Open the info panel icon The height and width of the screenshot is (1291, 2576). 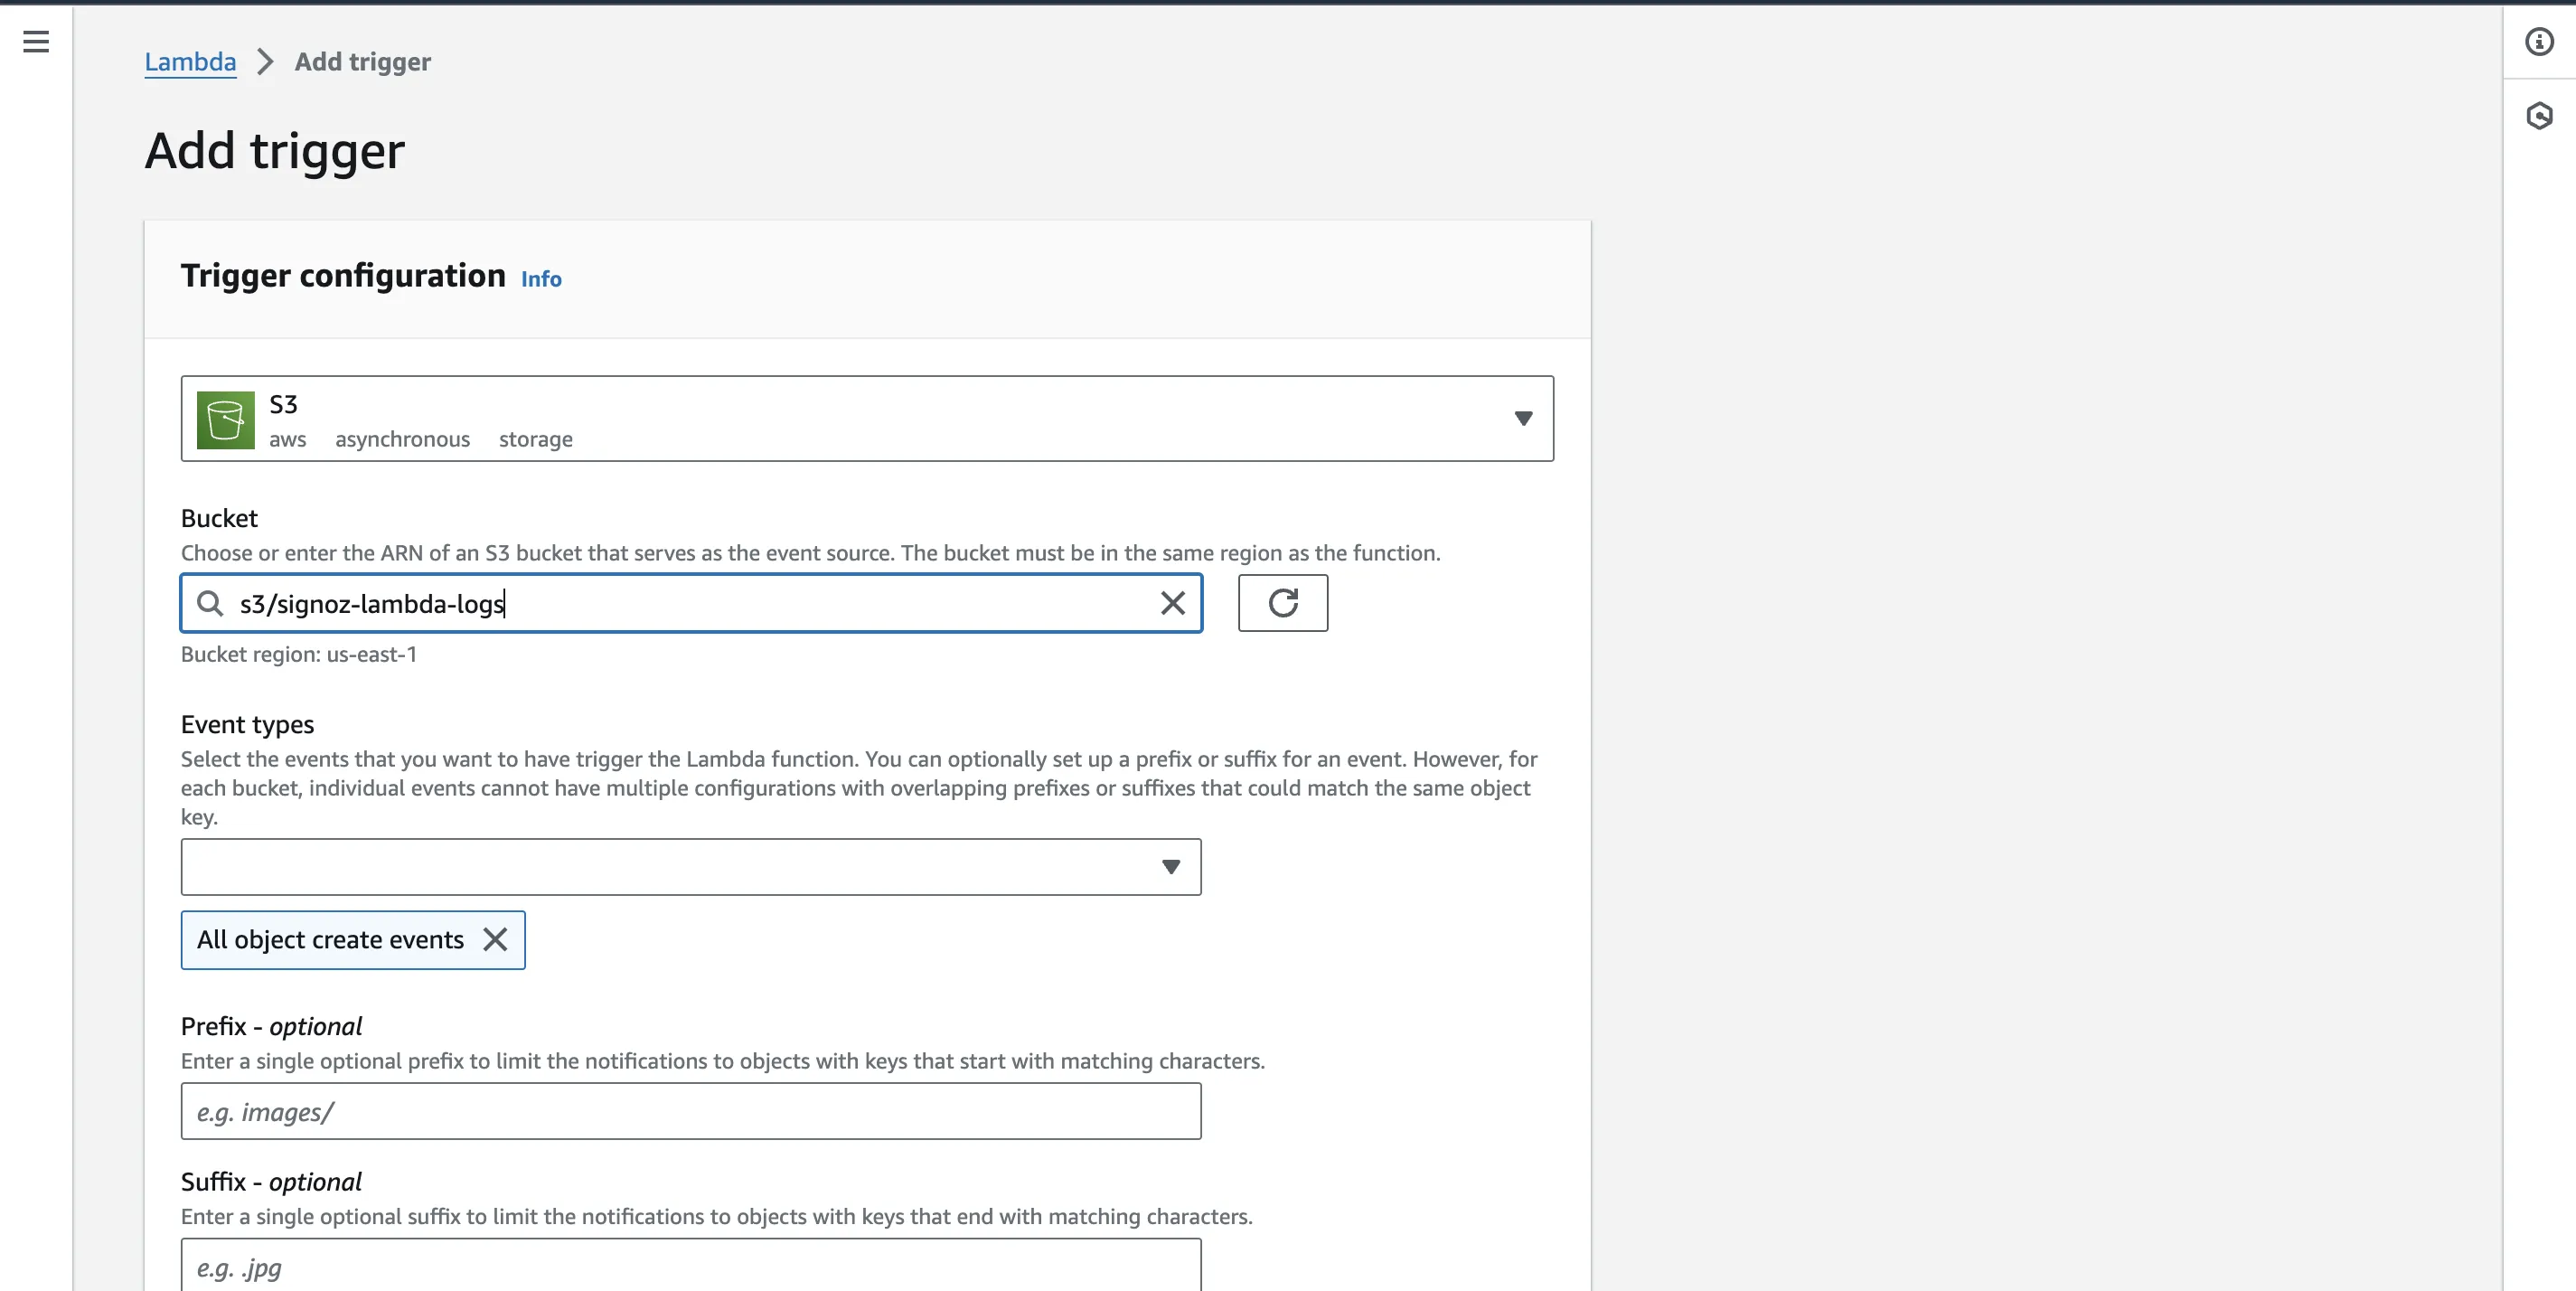click(x=2539, y=41)
